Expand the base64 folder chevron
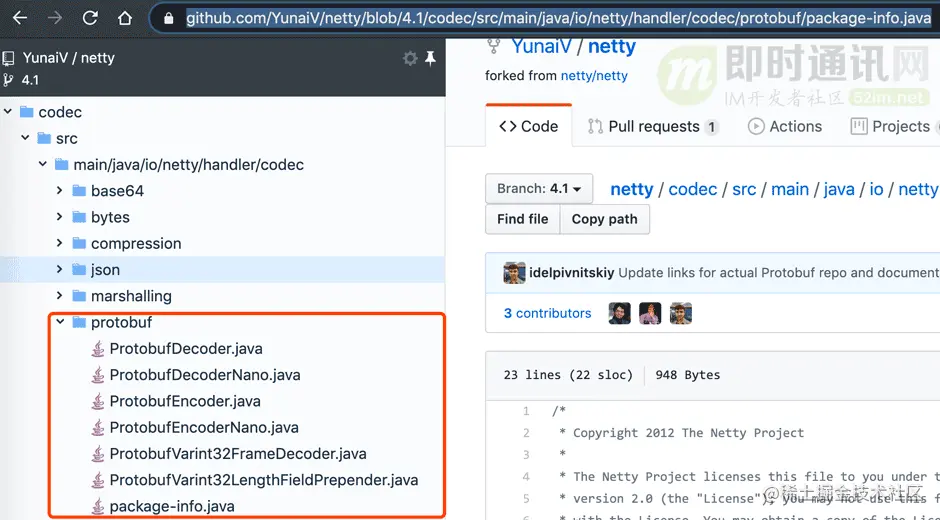This screenshot has height=520, width=940. (59, 190)
